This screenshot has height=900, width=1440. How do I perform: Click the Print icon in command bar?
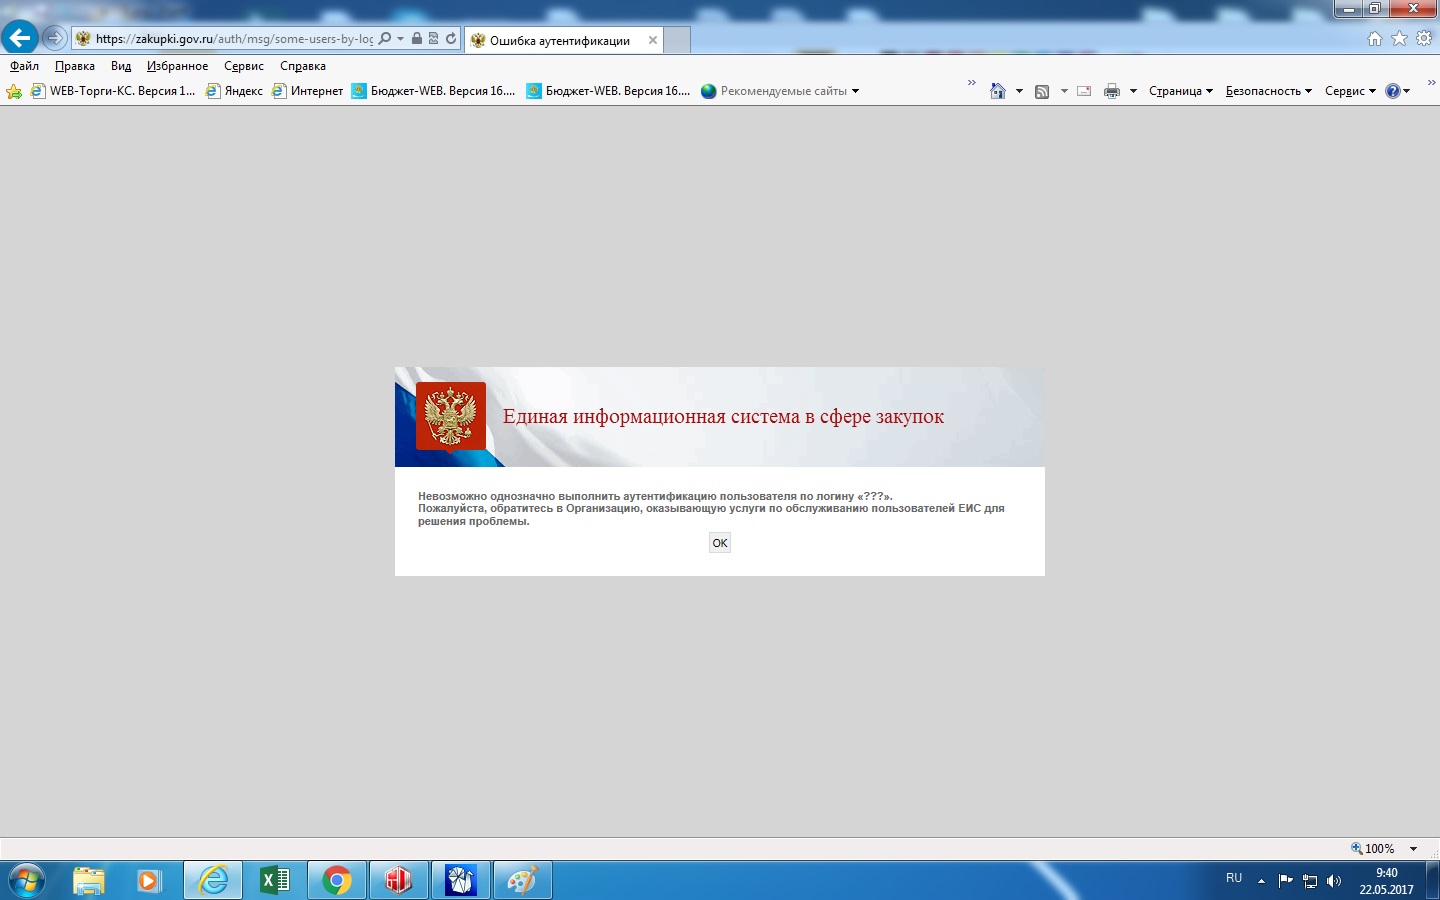1111,91
